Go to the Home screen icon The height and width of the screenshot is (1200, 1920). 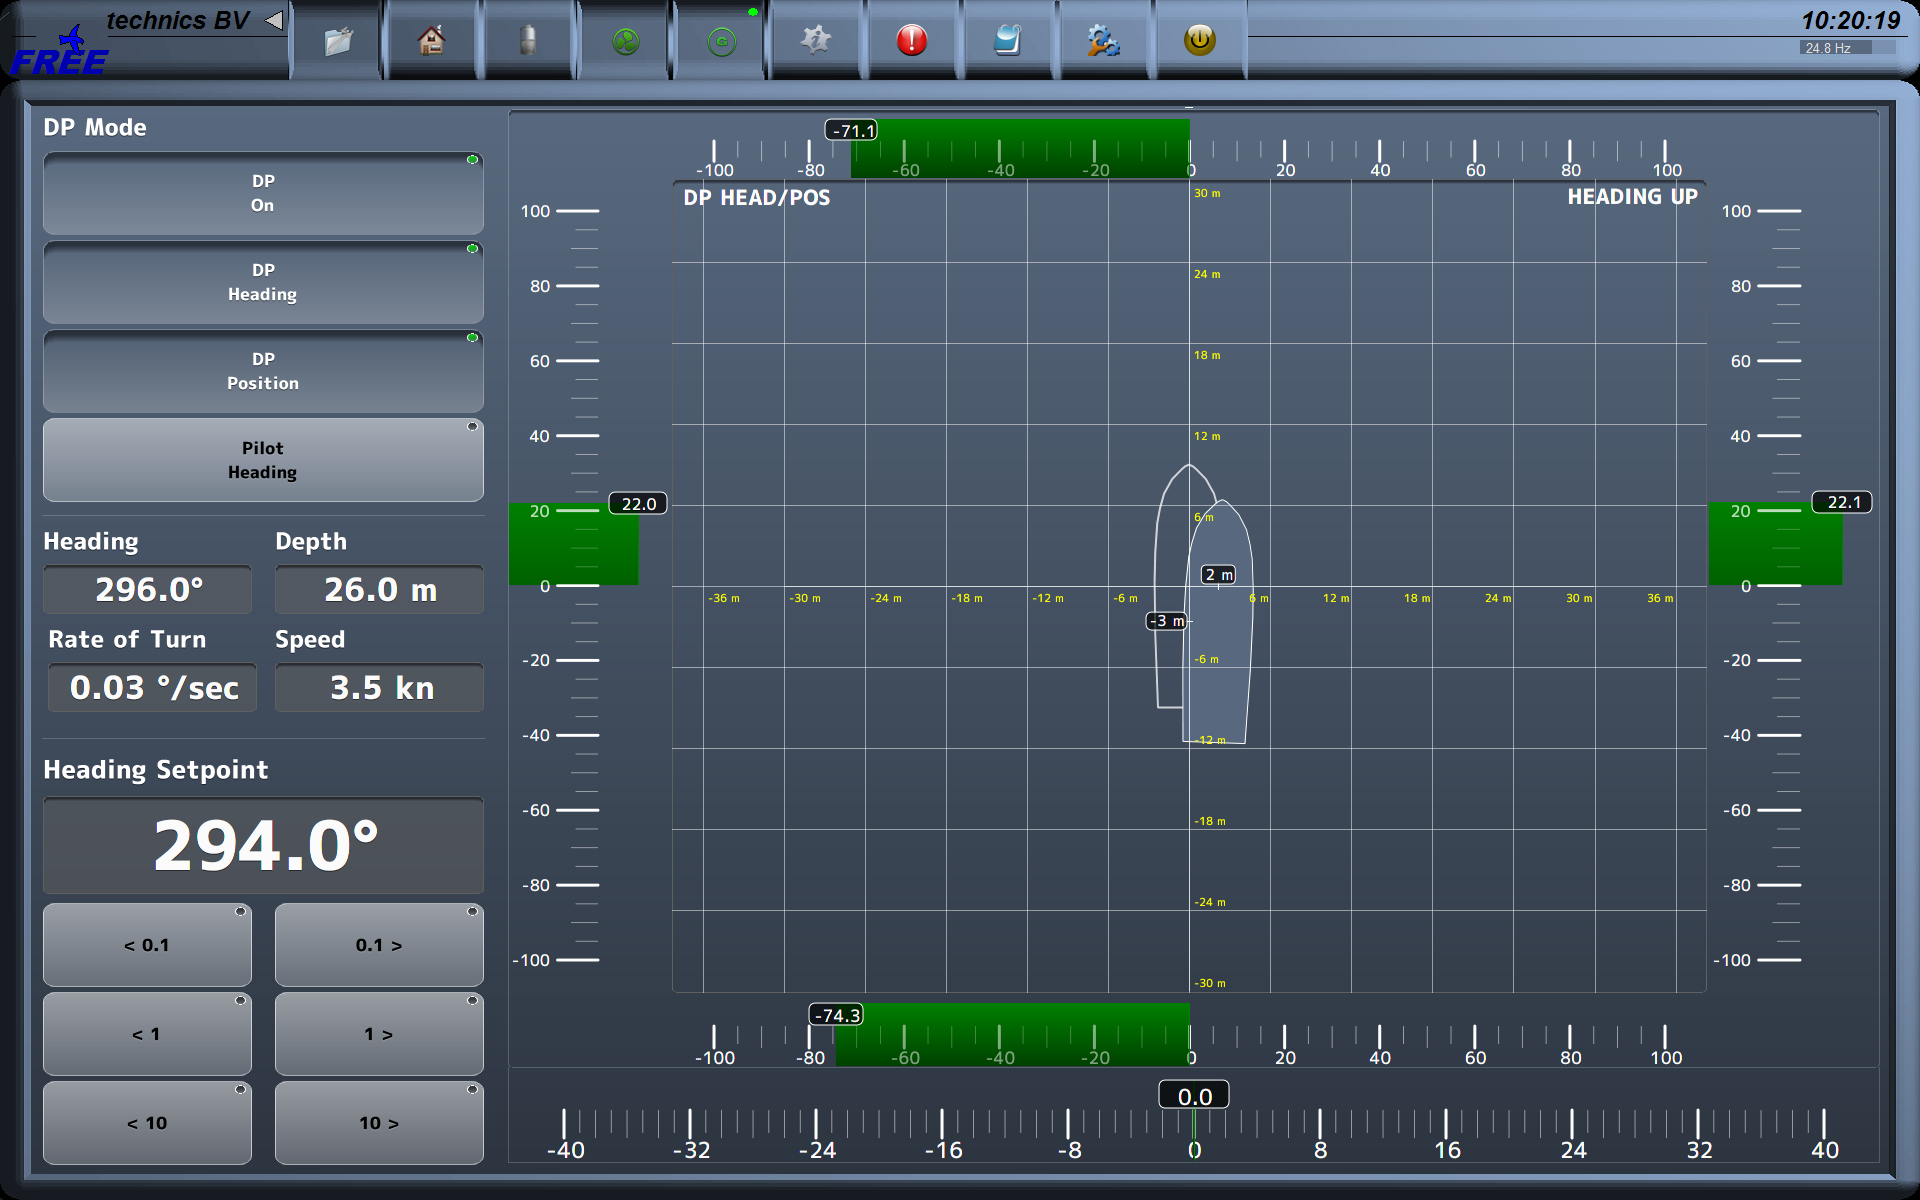coord(431,41)
